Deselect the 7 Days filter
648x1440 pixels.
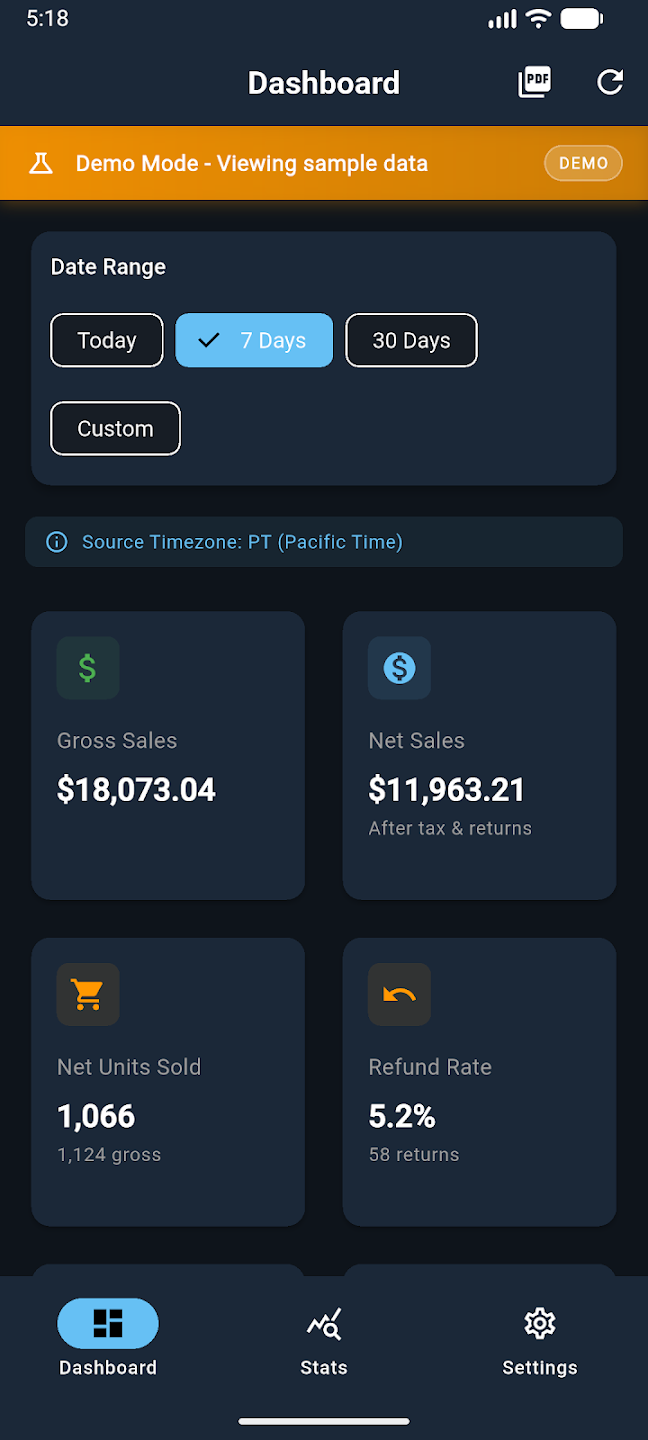click(253, 340)
